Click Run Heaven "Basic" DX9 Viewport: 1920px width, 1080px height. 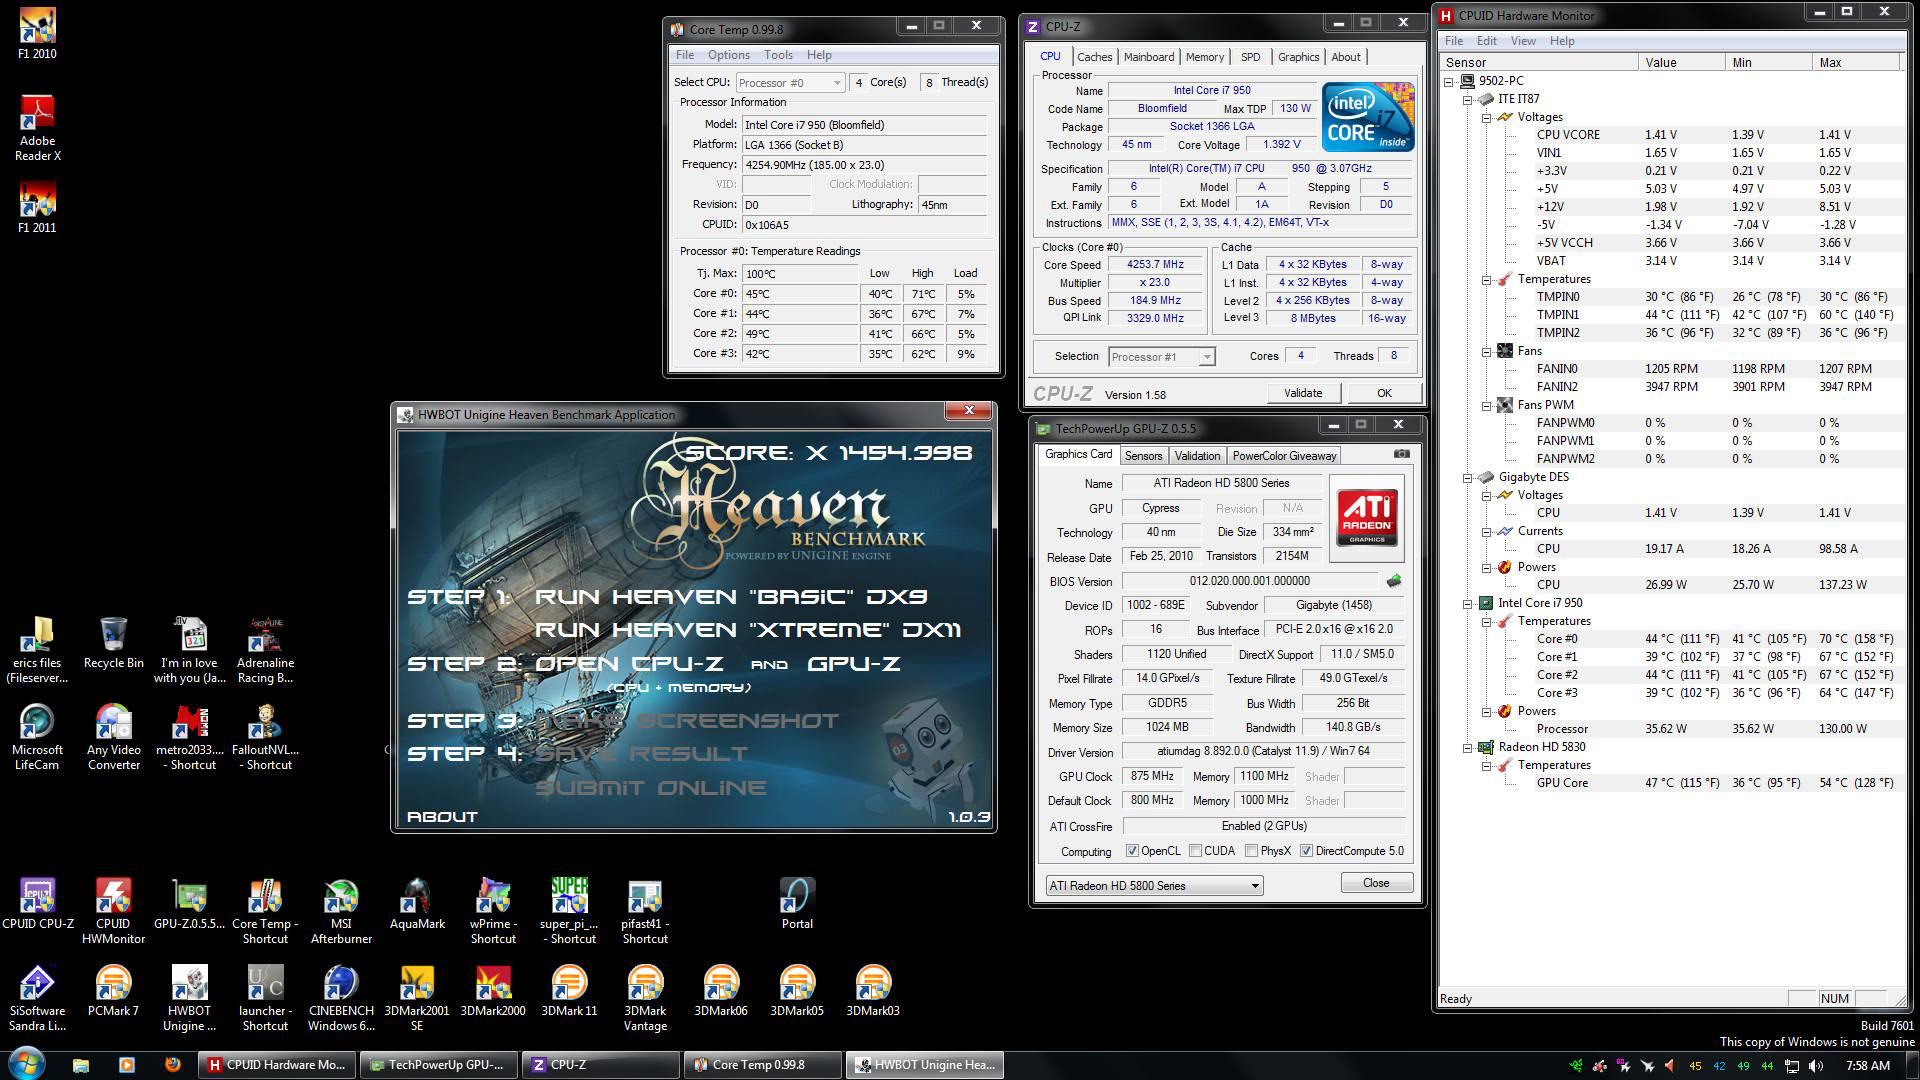[x=731, y=597]
